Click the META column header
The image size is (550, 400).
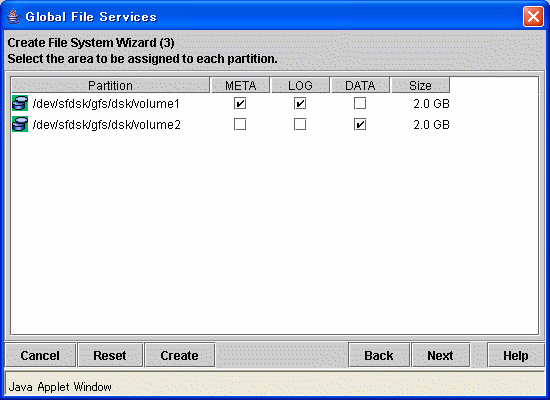click(241, 85)
